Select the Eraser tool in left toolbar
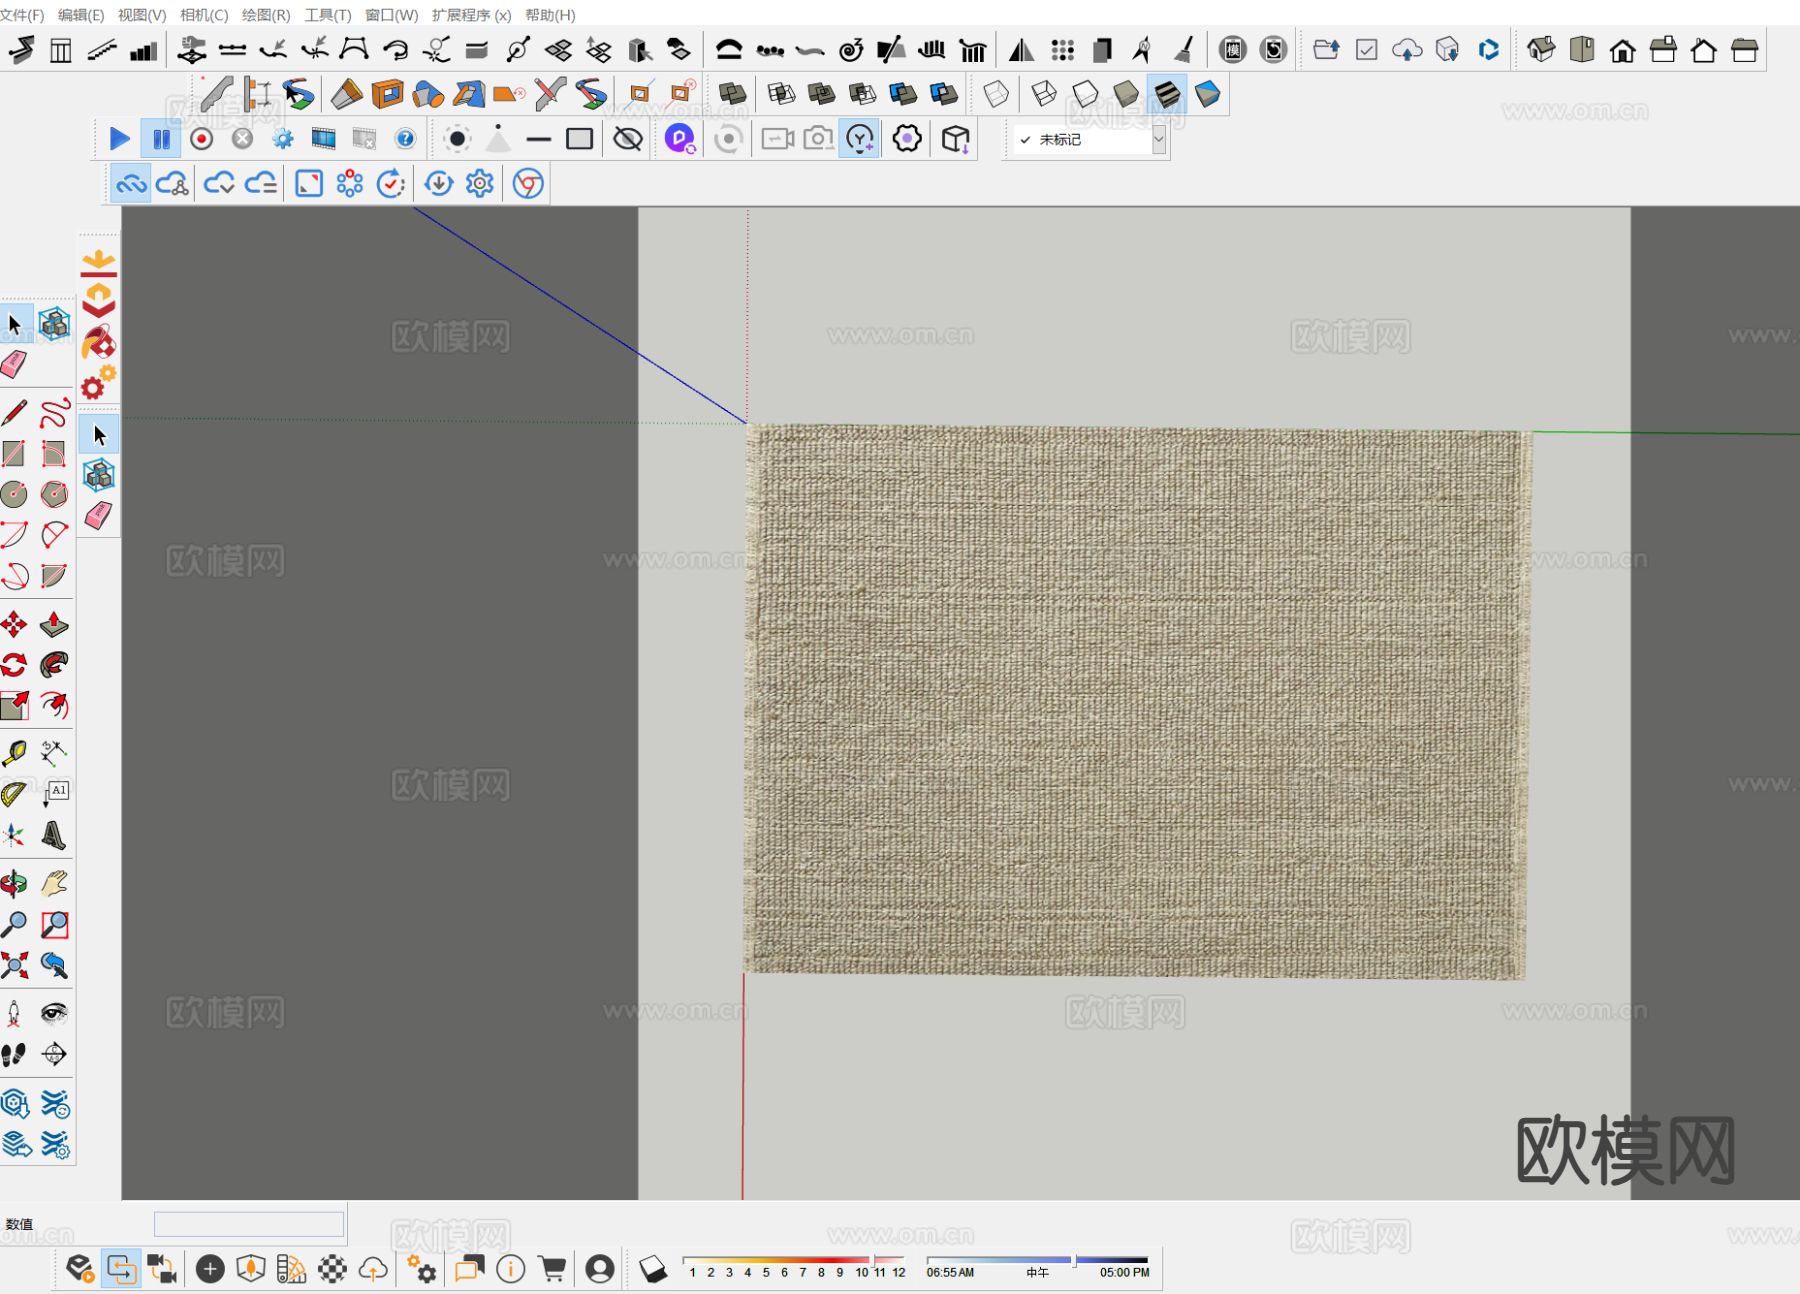 pyautogui.click(x=14, y=365)
